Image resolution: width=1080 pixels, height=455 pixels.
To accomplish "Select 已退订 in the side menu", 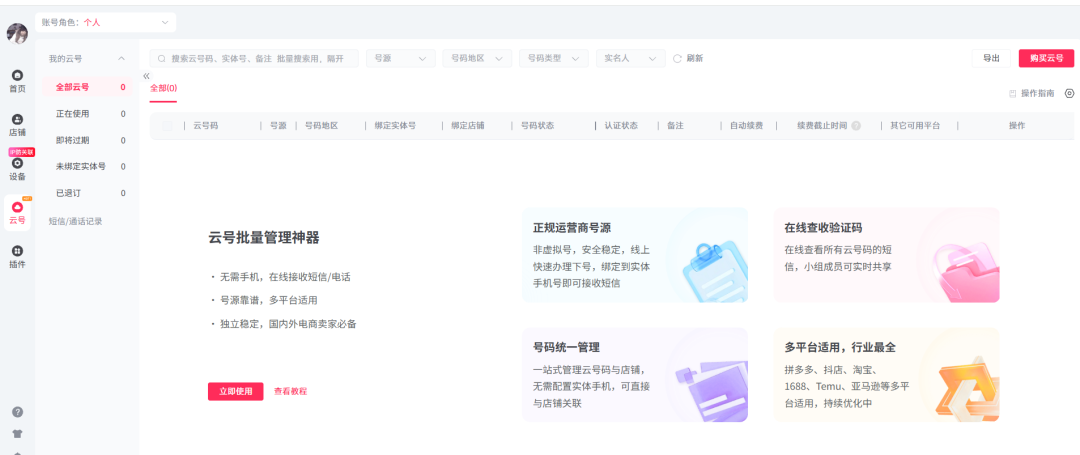I will pos(87,193).
